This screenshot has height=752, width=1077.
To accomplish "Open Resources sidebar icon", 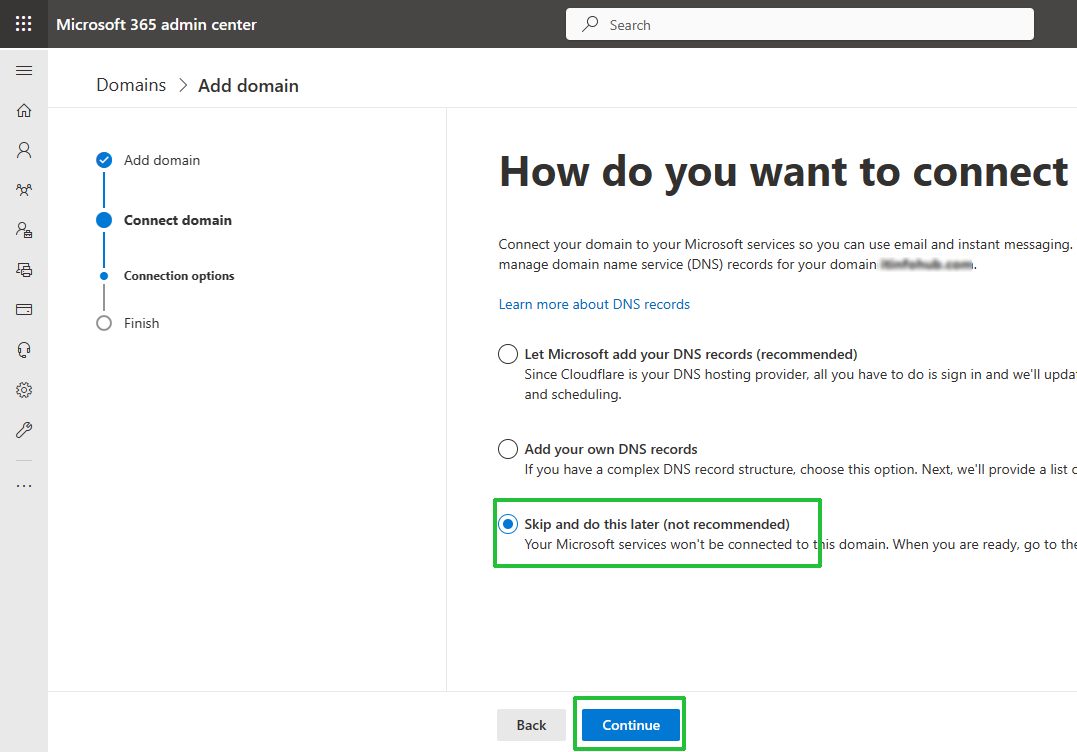I will pyautogui.click(x=24, y=270).
